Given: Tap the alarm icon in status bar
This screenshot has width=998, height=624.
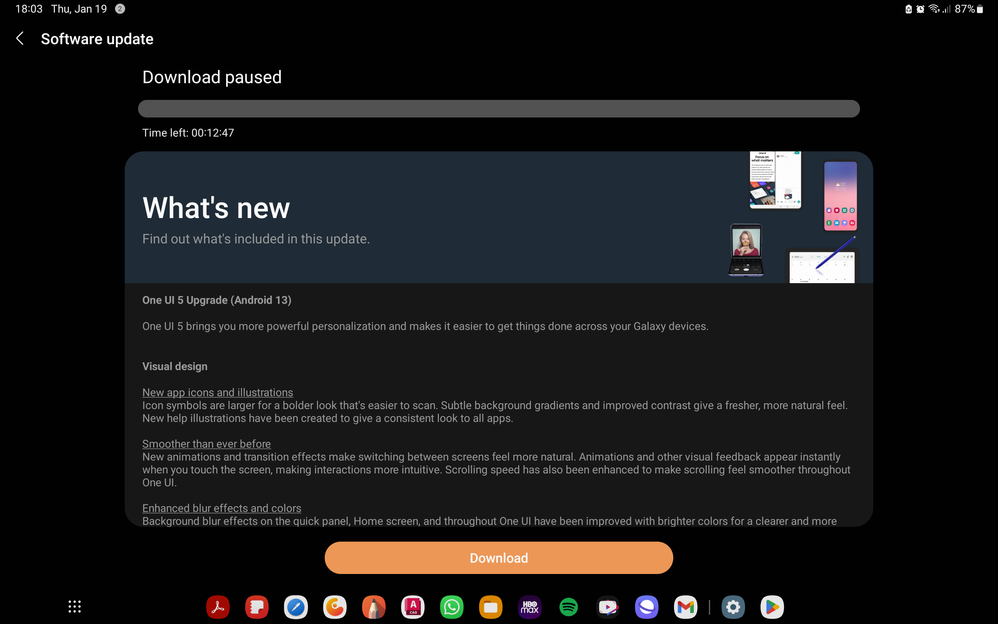Looking at the screenshot, I should coord(920,9).
